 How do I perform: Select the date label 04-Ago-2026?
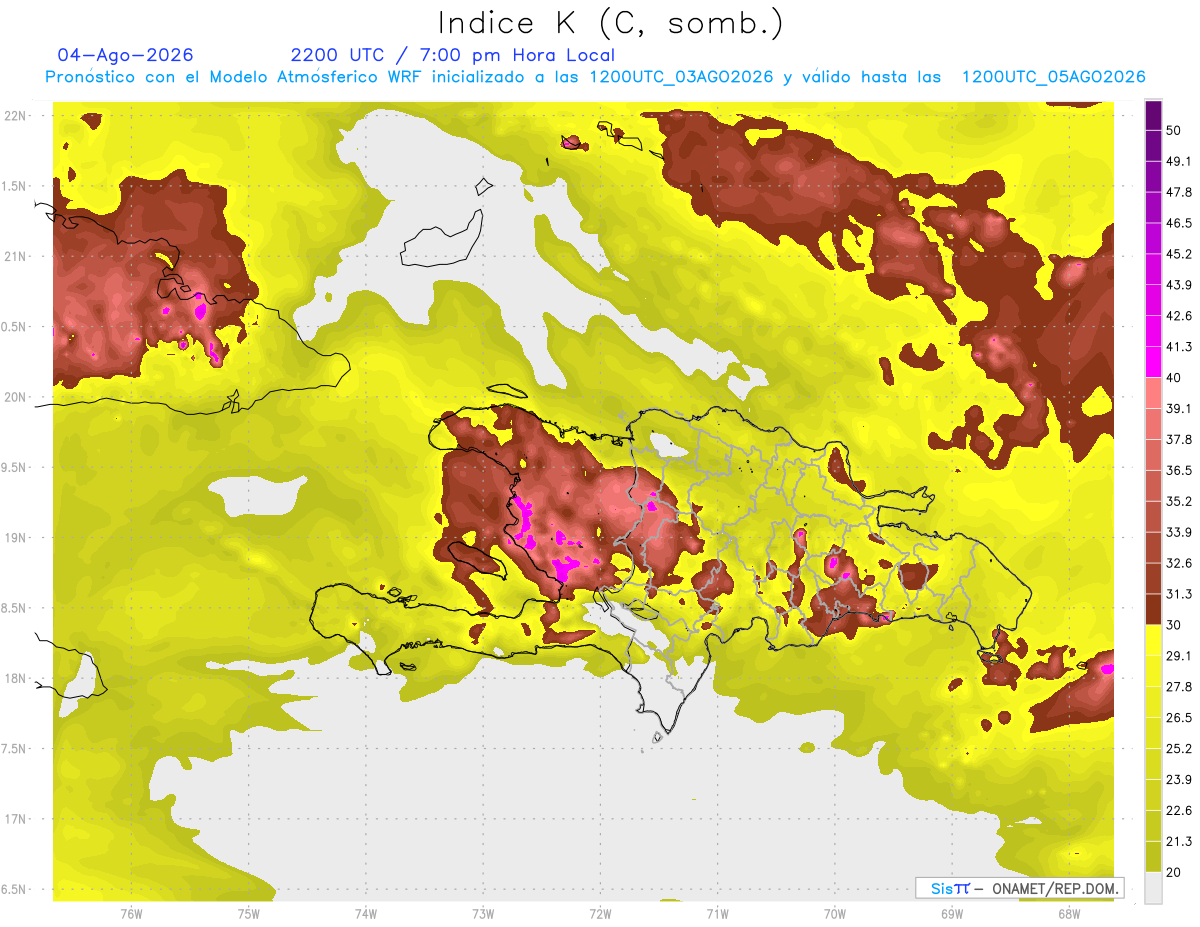click(x=126, y=55)
